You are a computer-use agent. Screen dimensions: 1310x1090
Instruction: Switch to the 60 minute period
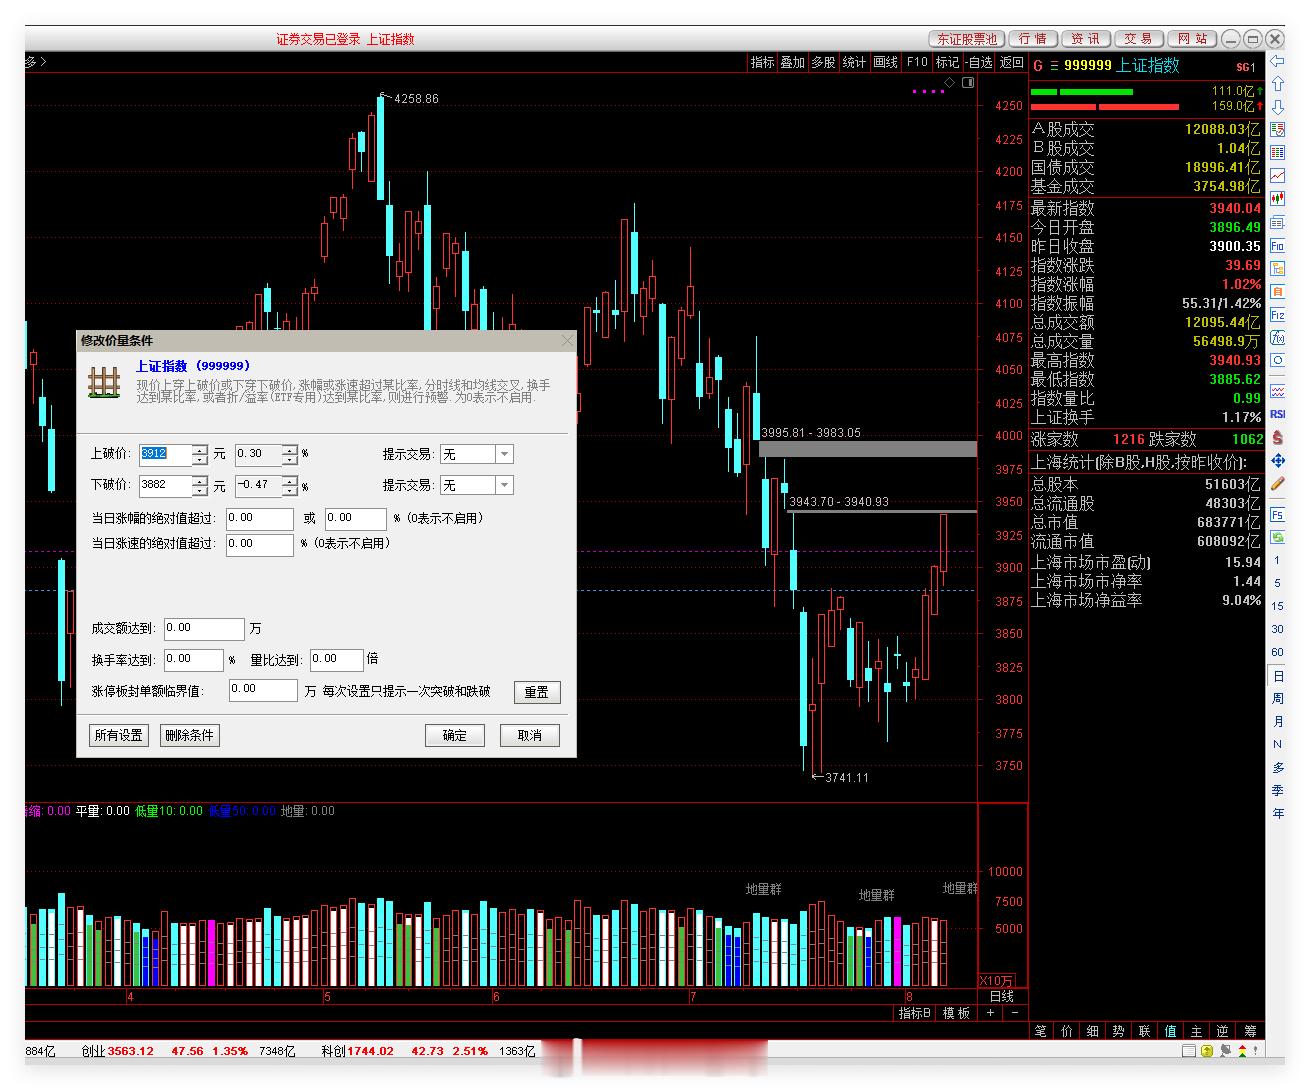[x=1277, y=653]
